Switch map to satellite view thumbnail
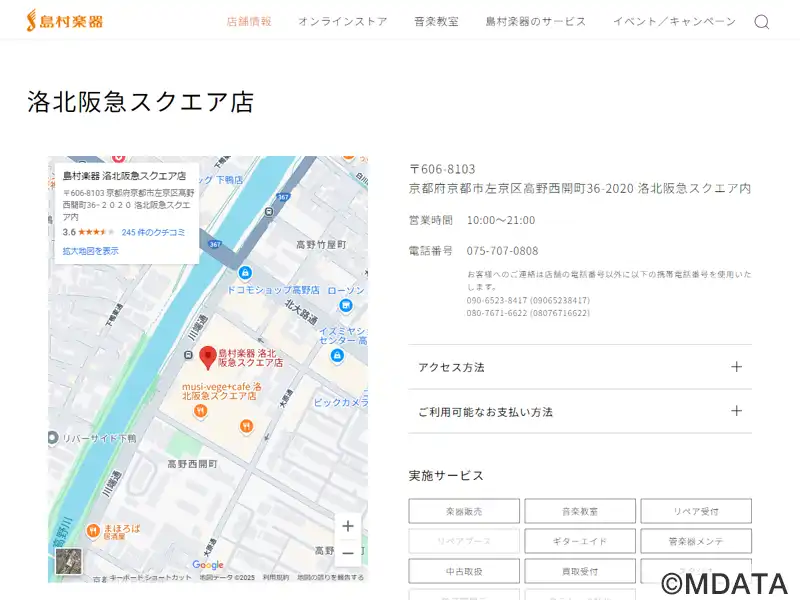Screen dimensions: 800x600 tap(68, 562)
